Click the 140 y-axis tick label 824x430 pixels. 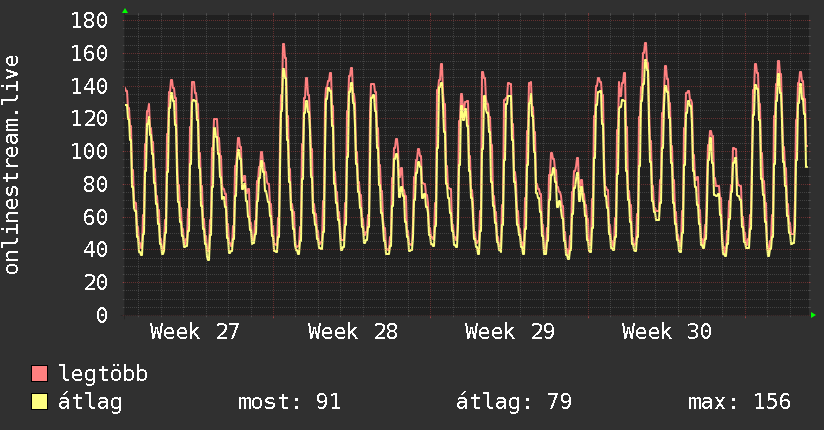tap(89, 86)
